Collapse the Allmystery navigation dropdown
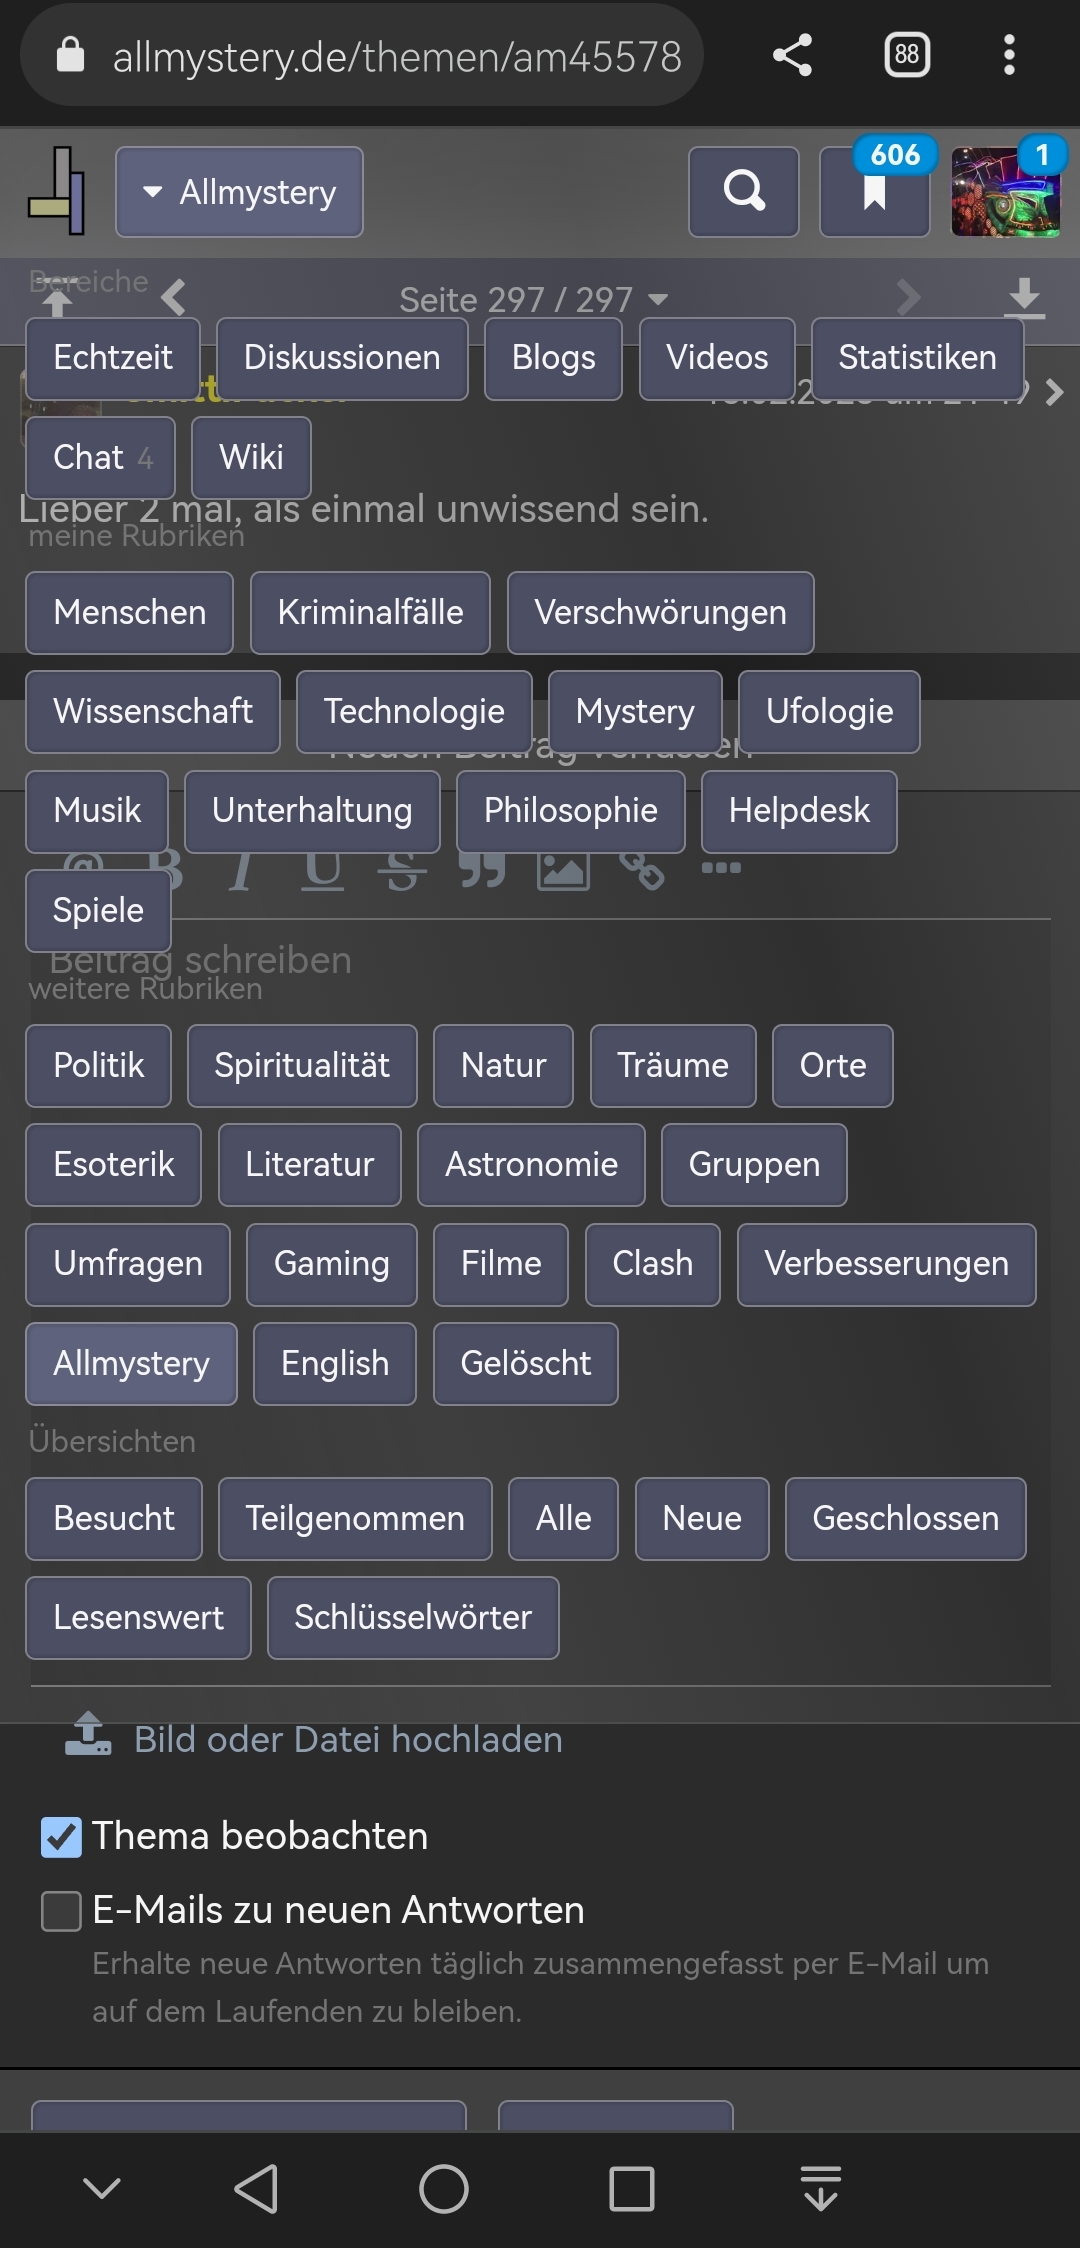This screenshot has height=2248, width=1080. pos(239,192)
